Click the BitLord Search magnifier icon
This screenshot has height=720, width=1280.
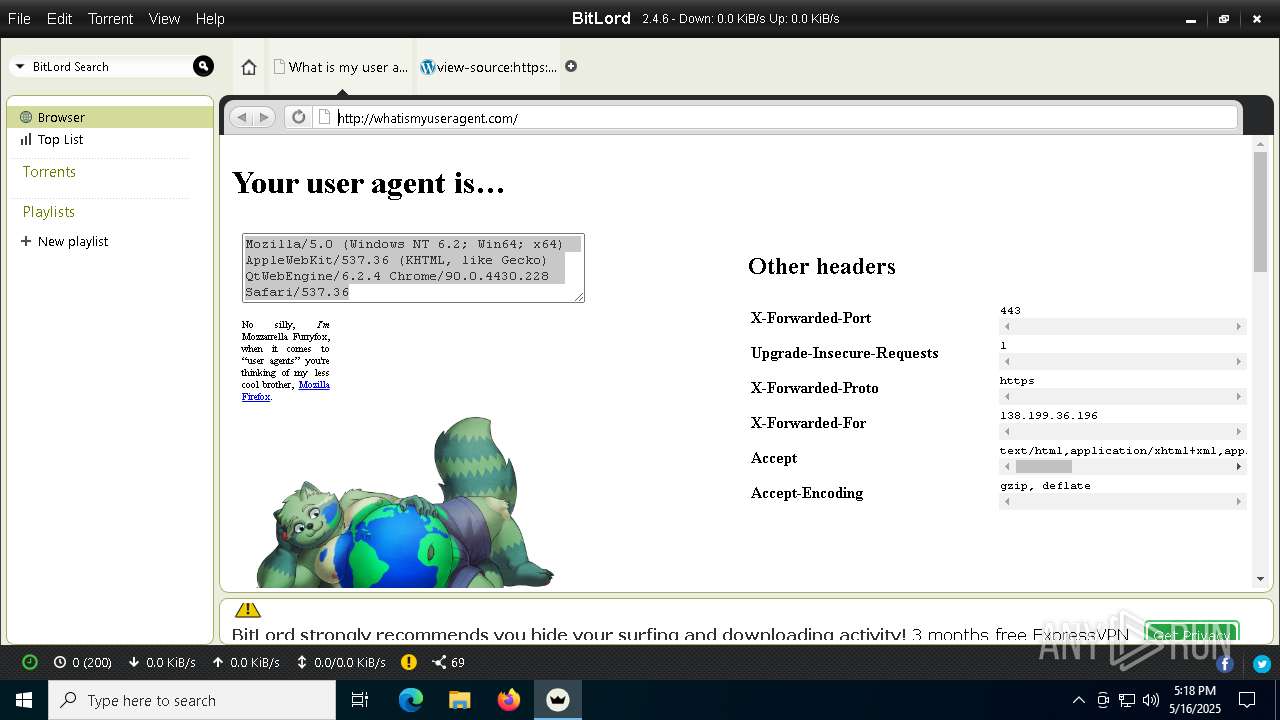[x=203, y=66]
